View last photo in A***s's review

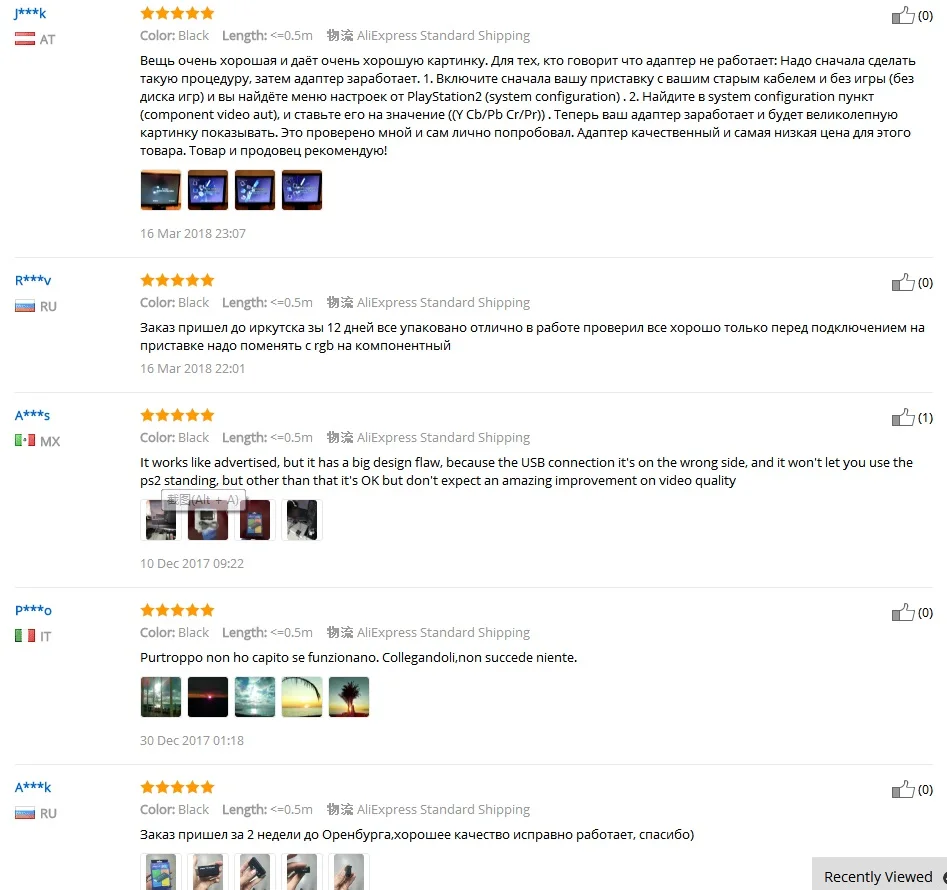pyautogui.click(x=302, y=520)
